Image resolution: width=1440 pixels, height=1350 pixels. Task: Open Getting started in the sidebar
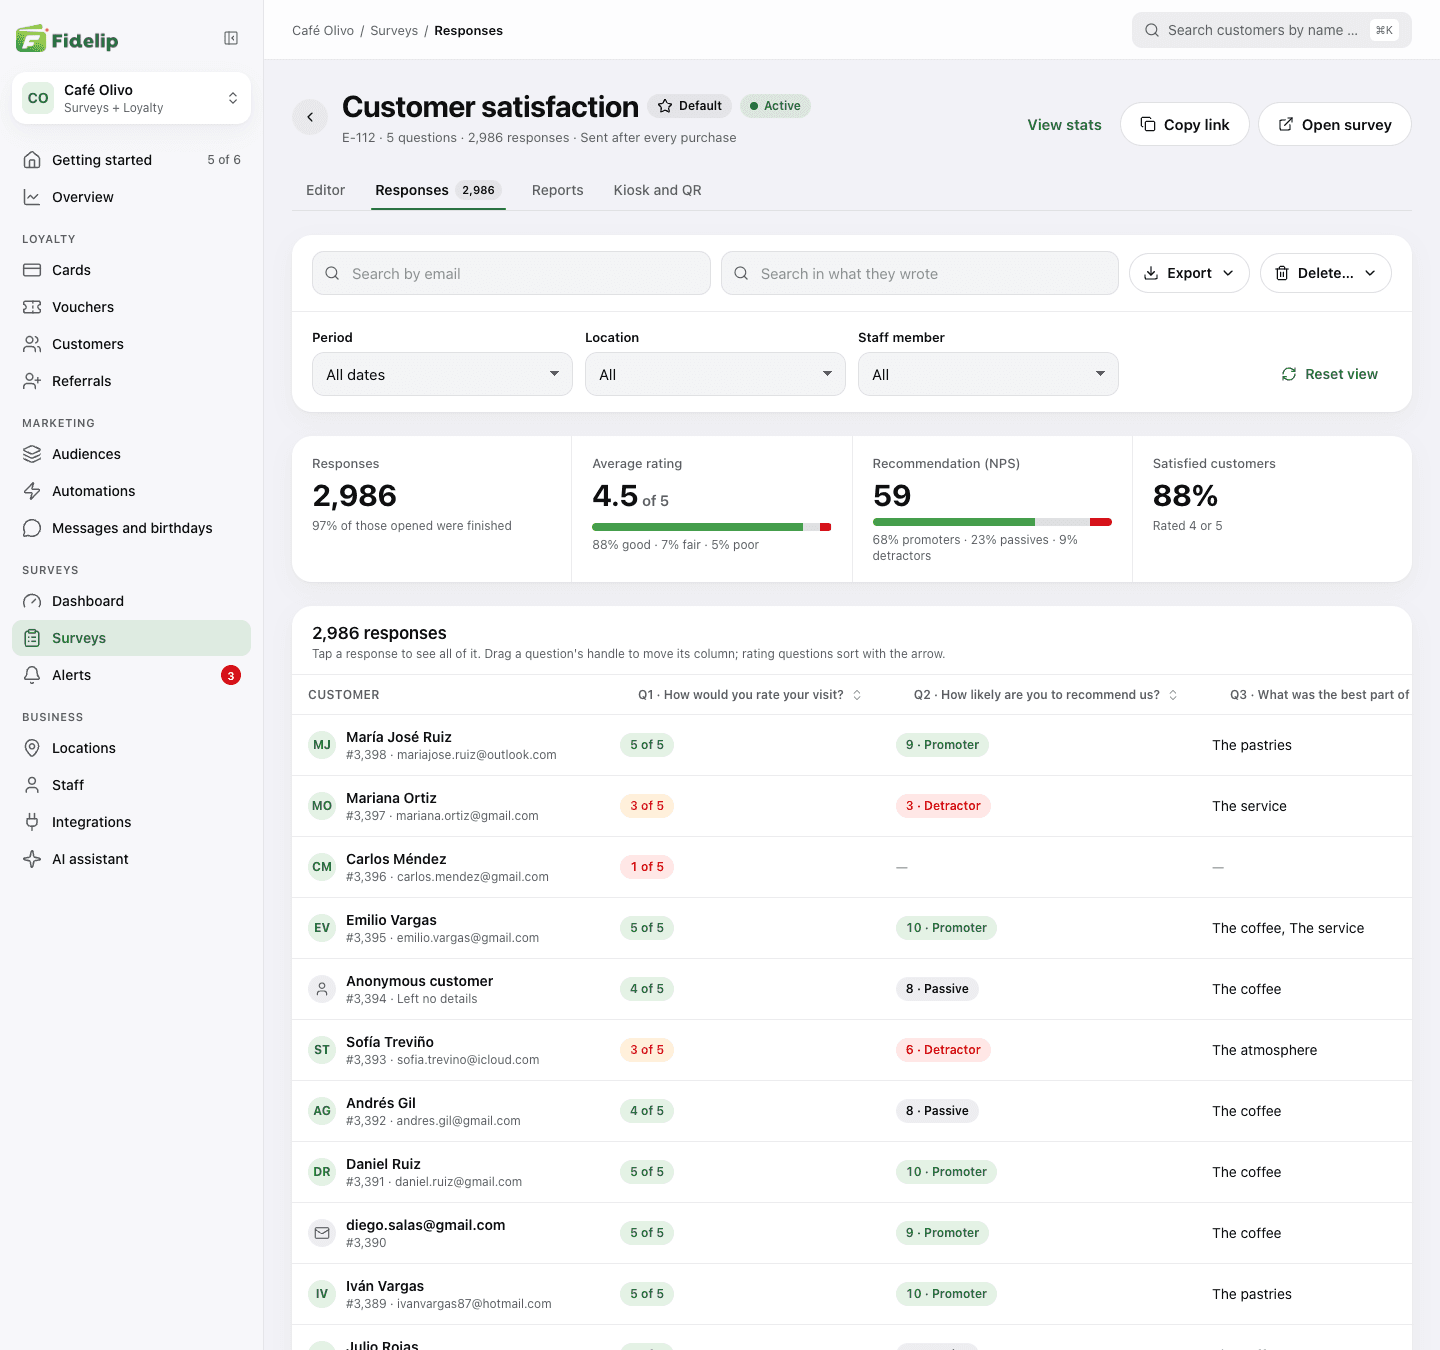click(131, 160)
